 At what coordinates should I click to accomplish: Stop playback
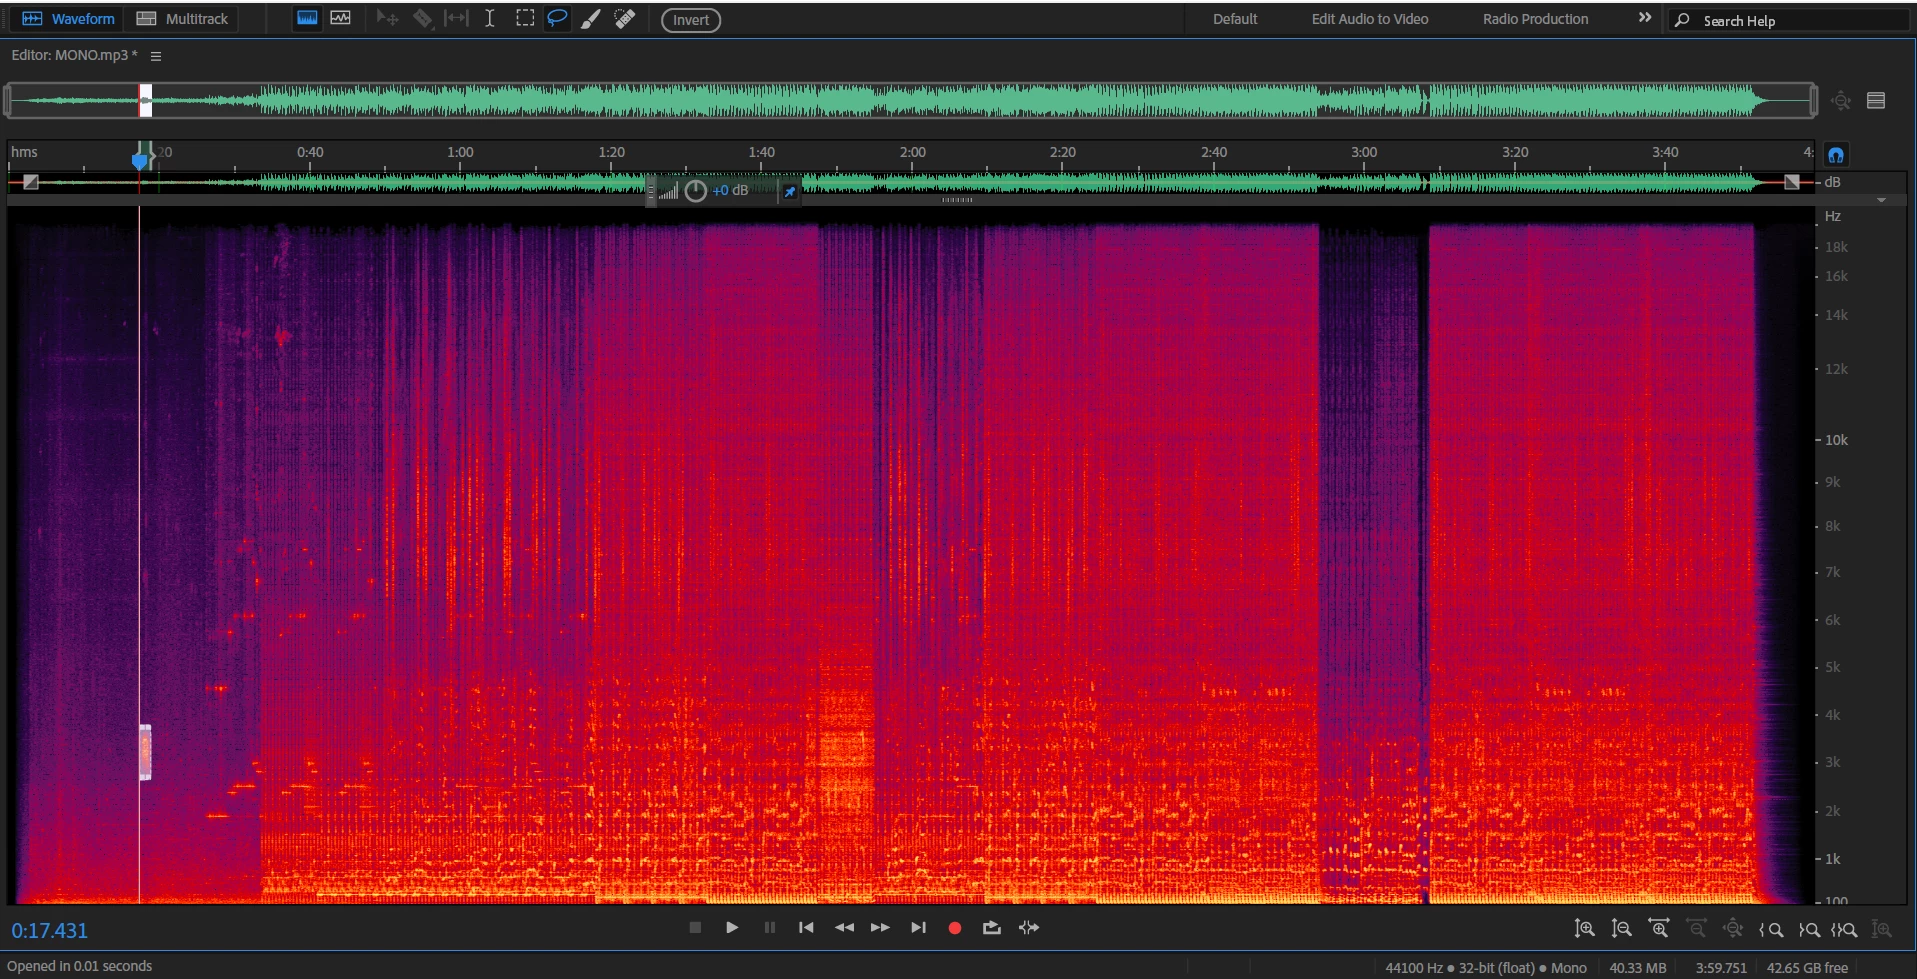pos(696,928)
